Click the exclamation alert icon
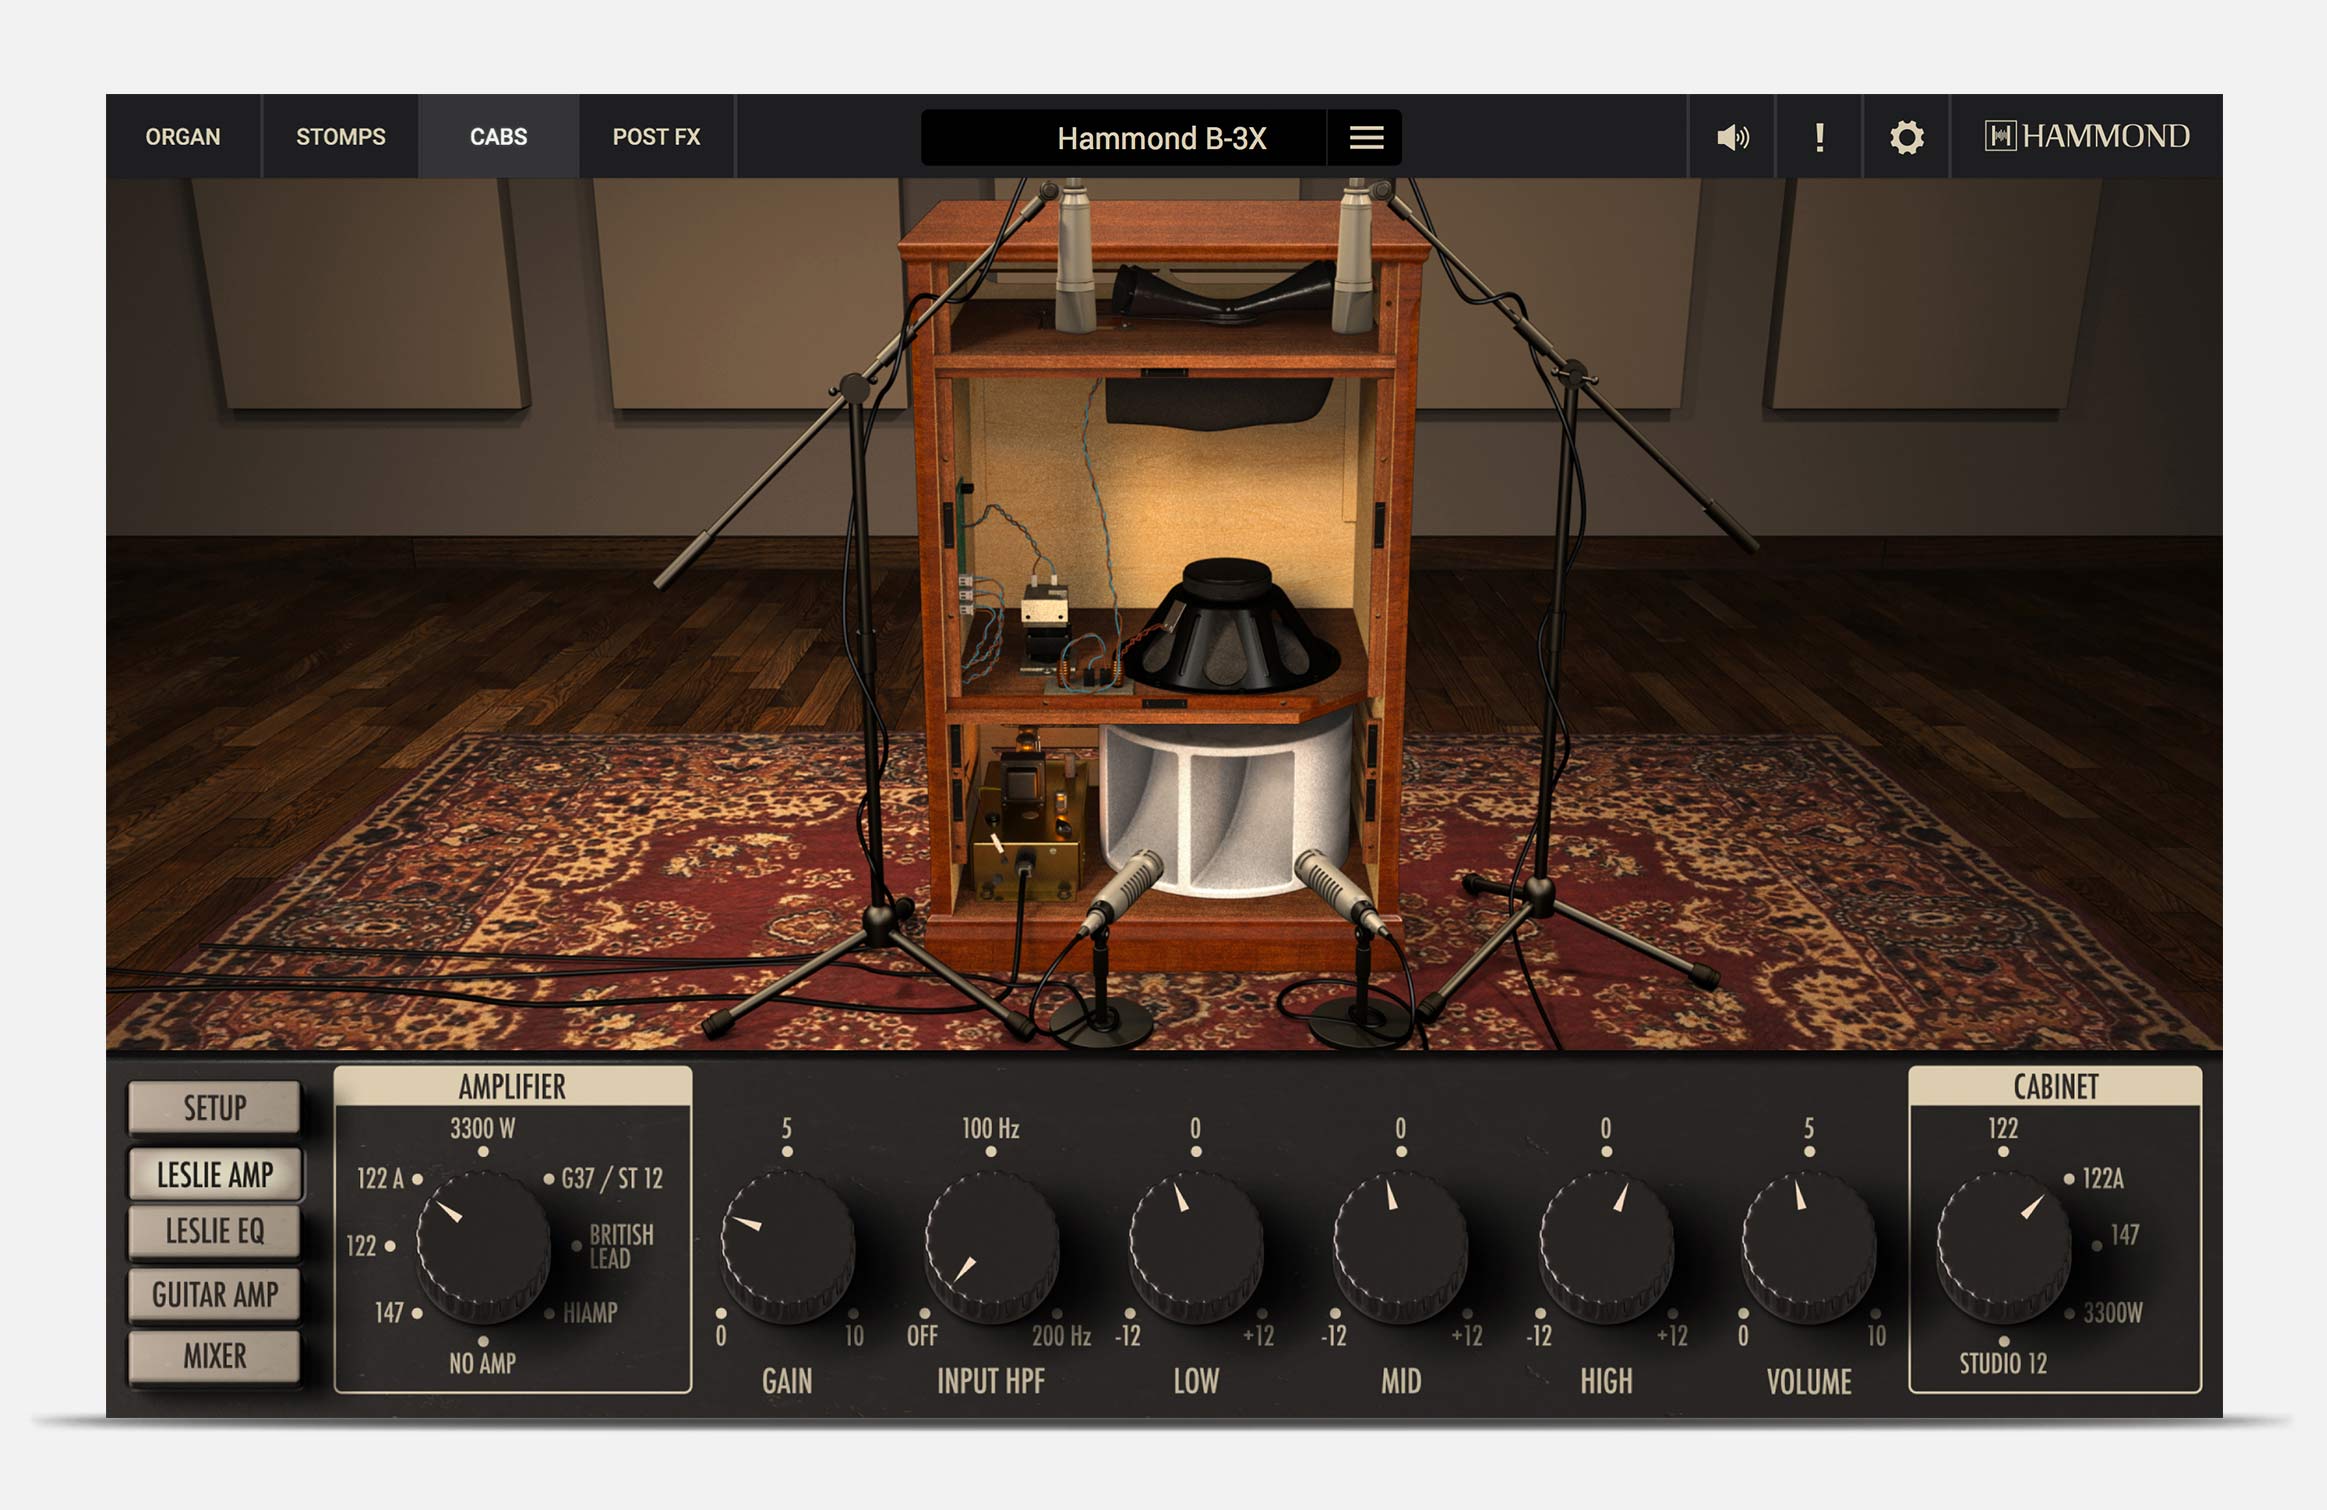The image size is (2327, 1510). [x=1819, y=137]
